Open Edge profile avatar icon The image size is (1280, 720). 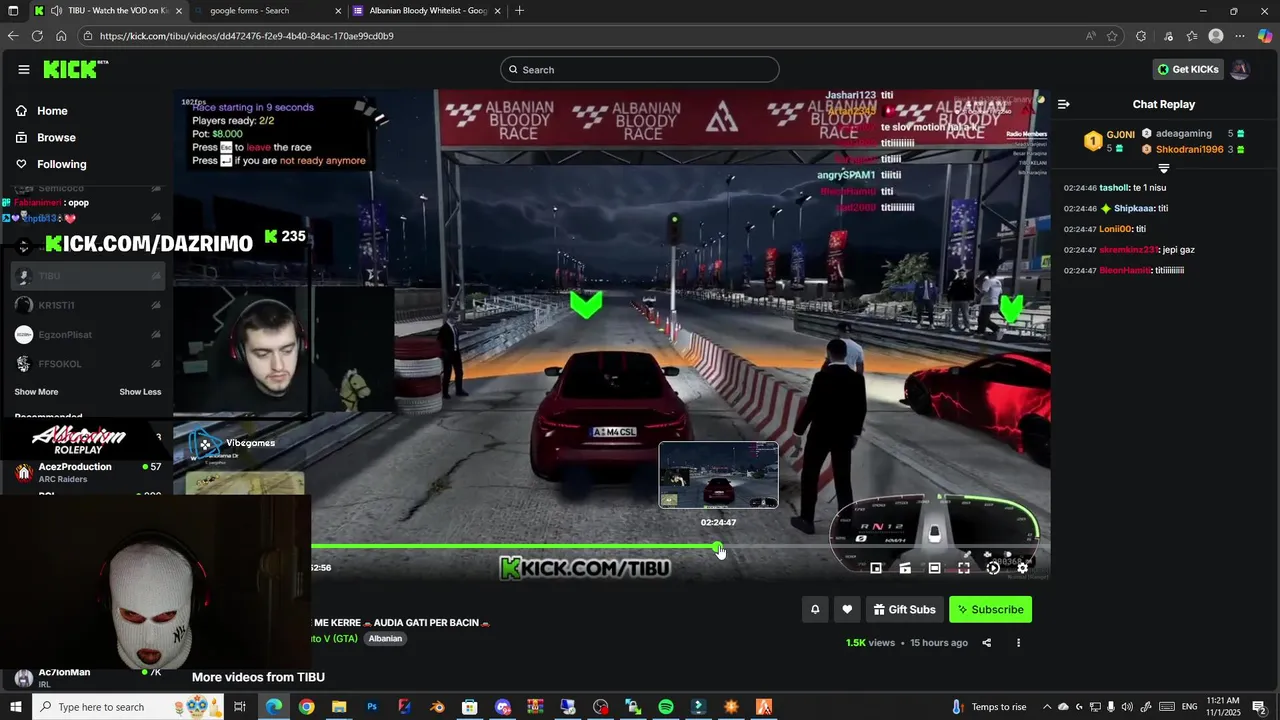tap(1216, 36)
